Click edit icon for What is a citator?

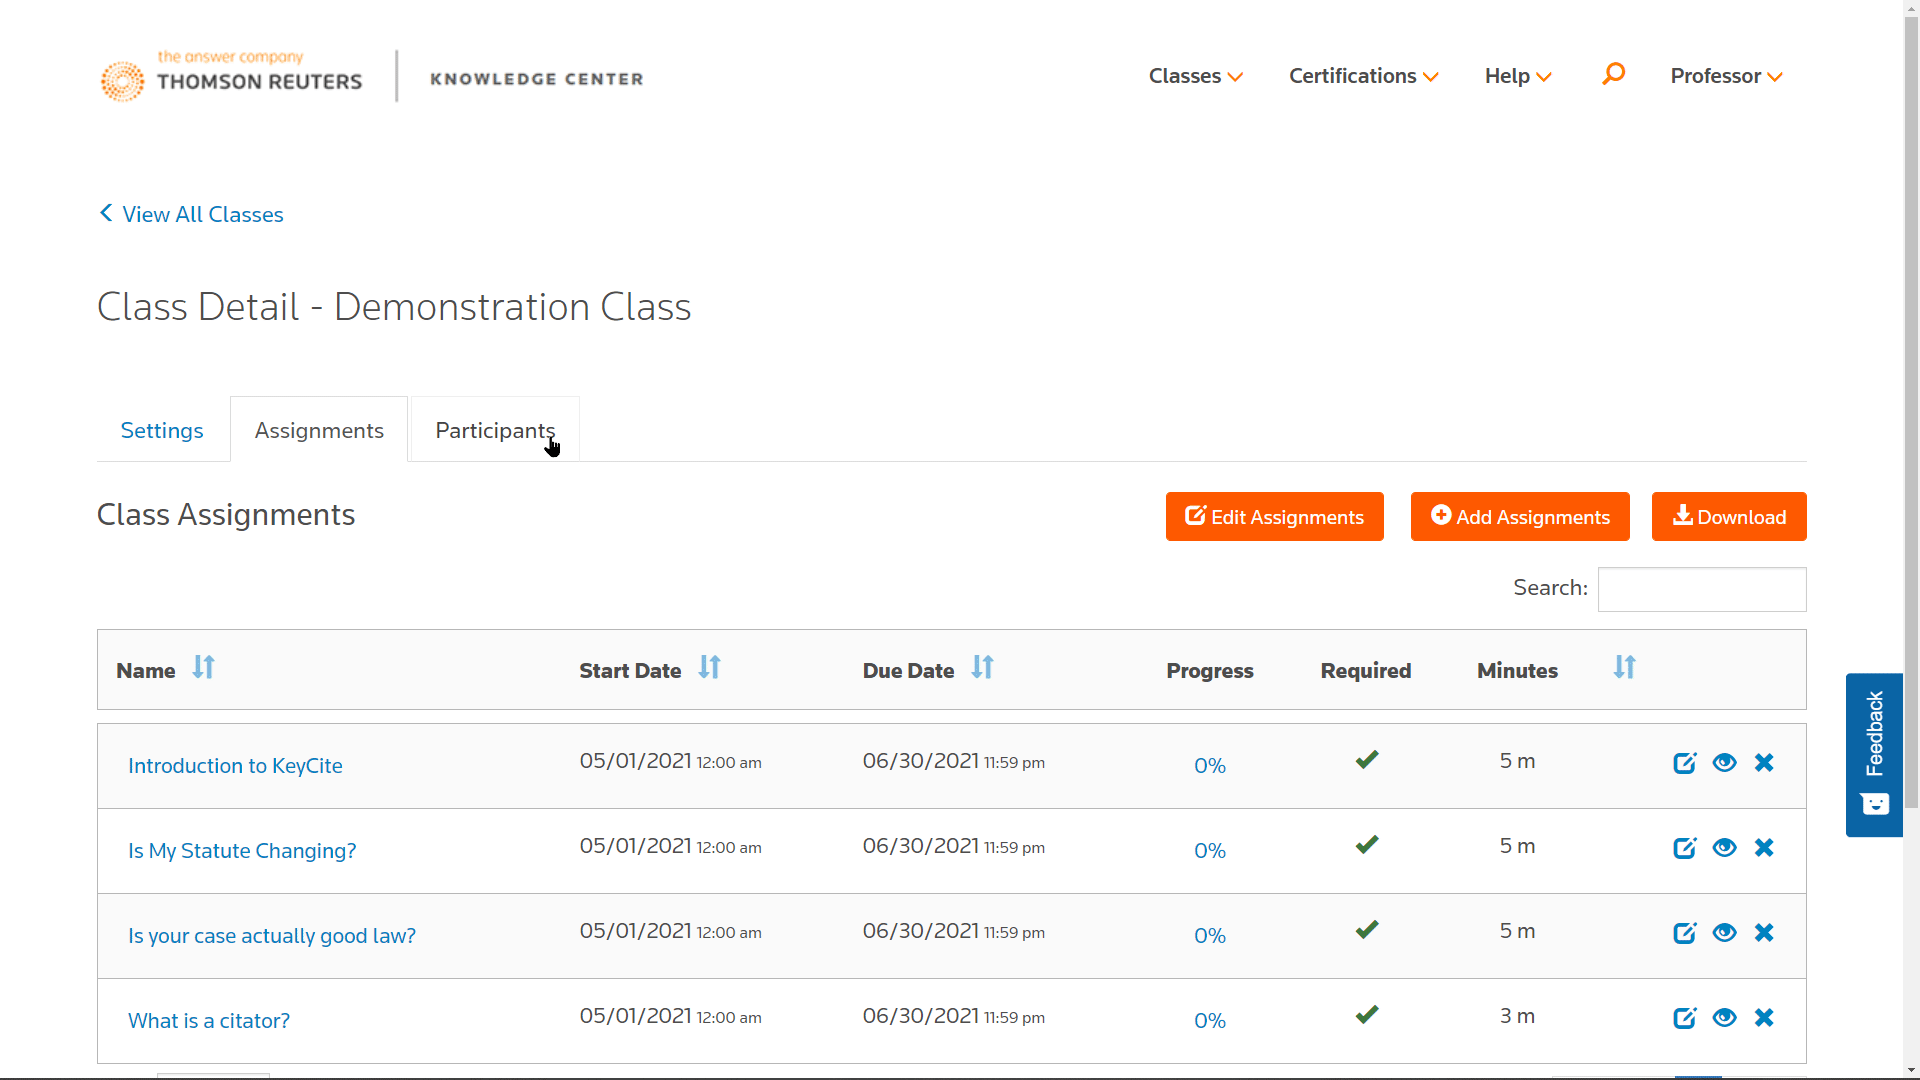point(1684,1018)
